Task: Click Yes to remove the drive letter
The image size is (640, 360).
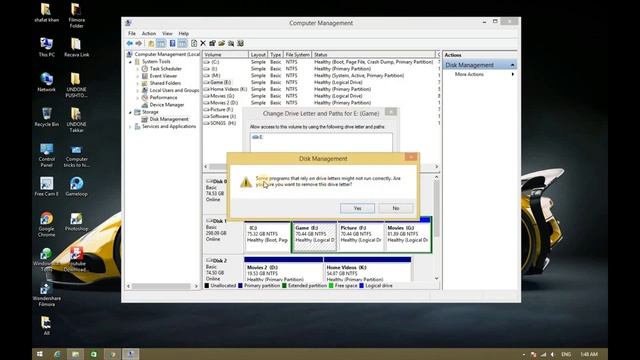Action: click(x=357, y=208)
